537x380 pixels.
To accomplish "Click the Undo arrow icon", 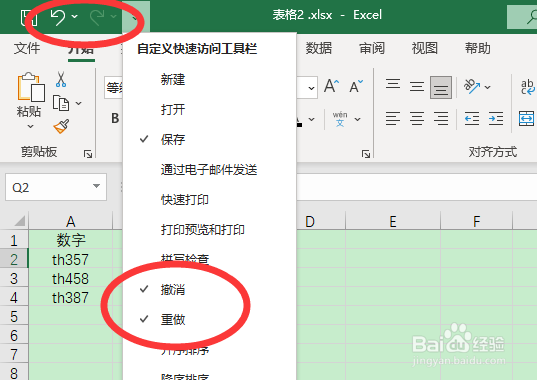I will click(58, 17).
